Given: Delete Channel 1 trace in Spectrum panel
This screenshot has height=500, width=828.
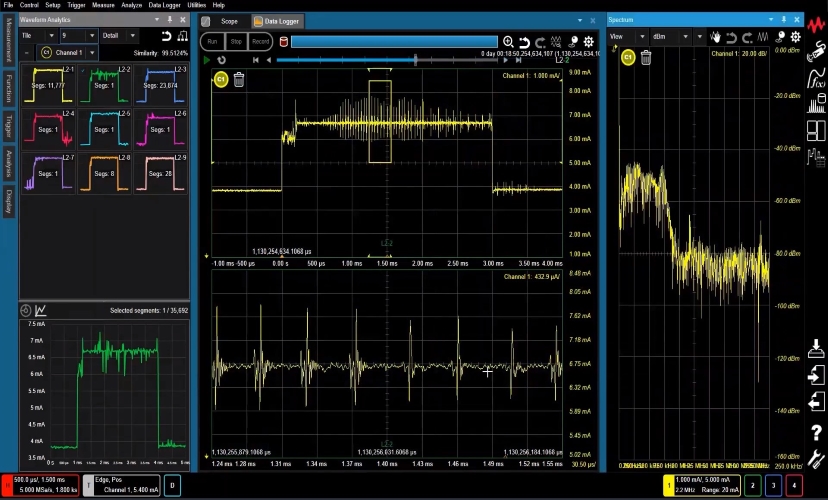Looking at the screenshot, I should pyautogui.click(x=646, y=57).
